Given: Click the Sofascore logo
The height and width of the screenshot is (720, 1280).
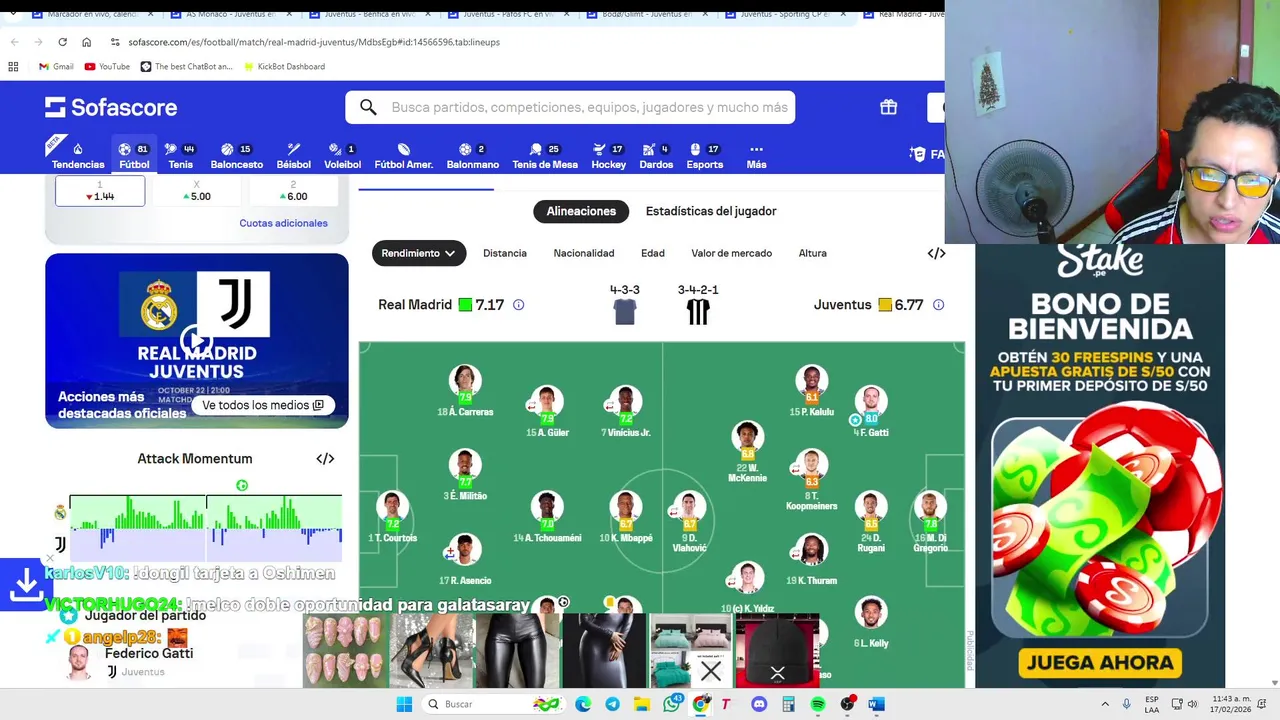Looking at the screenshot, I should coord(111,107).
